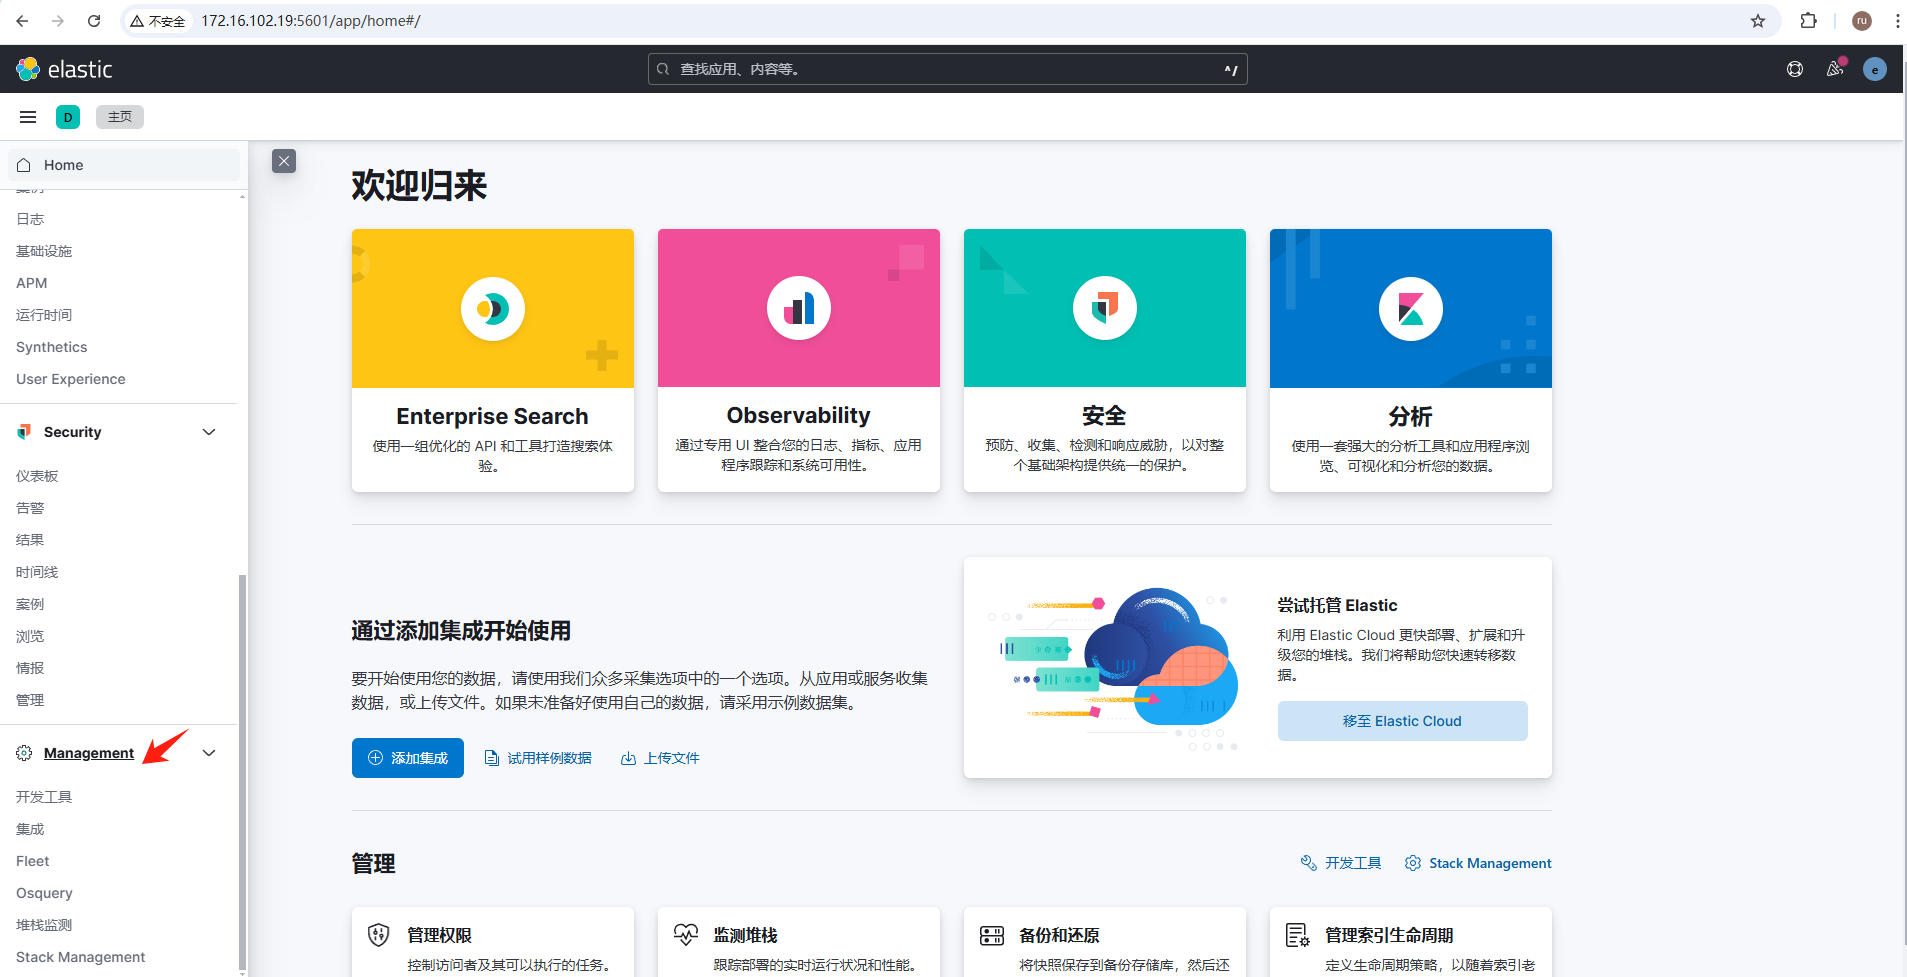The width and height of the screenshot is (1907, 977).
Task: Collapse the Security section chevron
Action: [209, 432]
